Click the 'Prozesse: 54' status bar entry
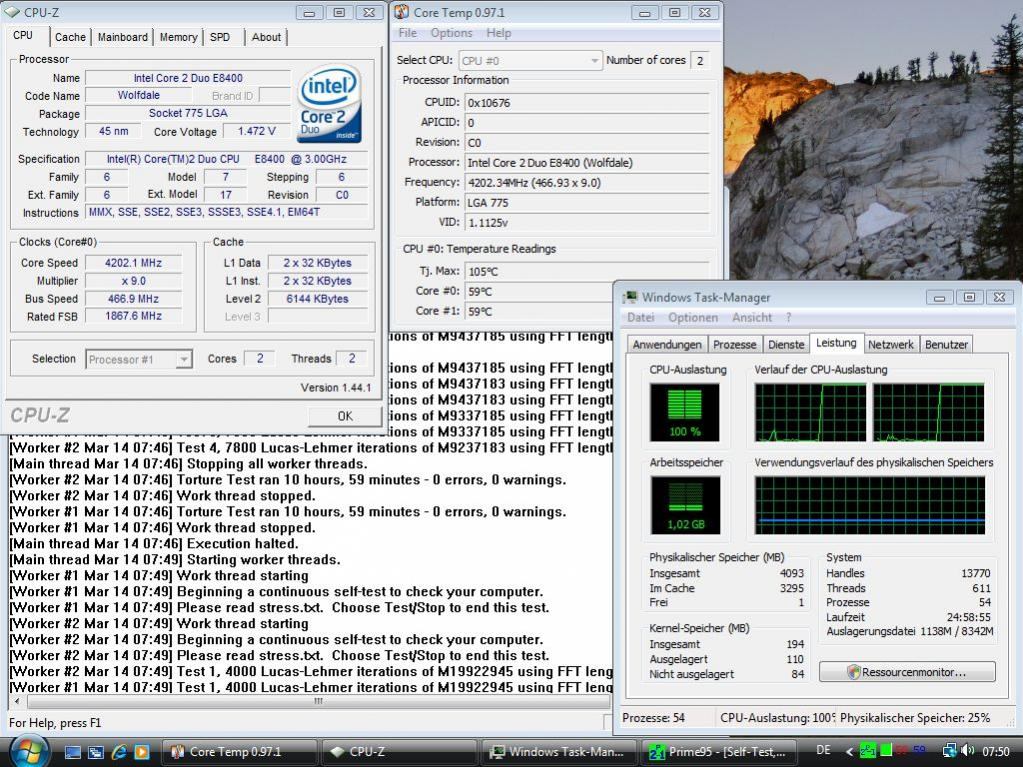 653,718
